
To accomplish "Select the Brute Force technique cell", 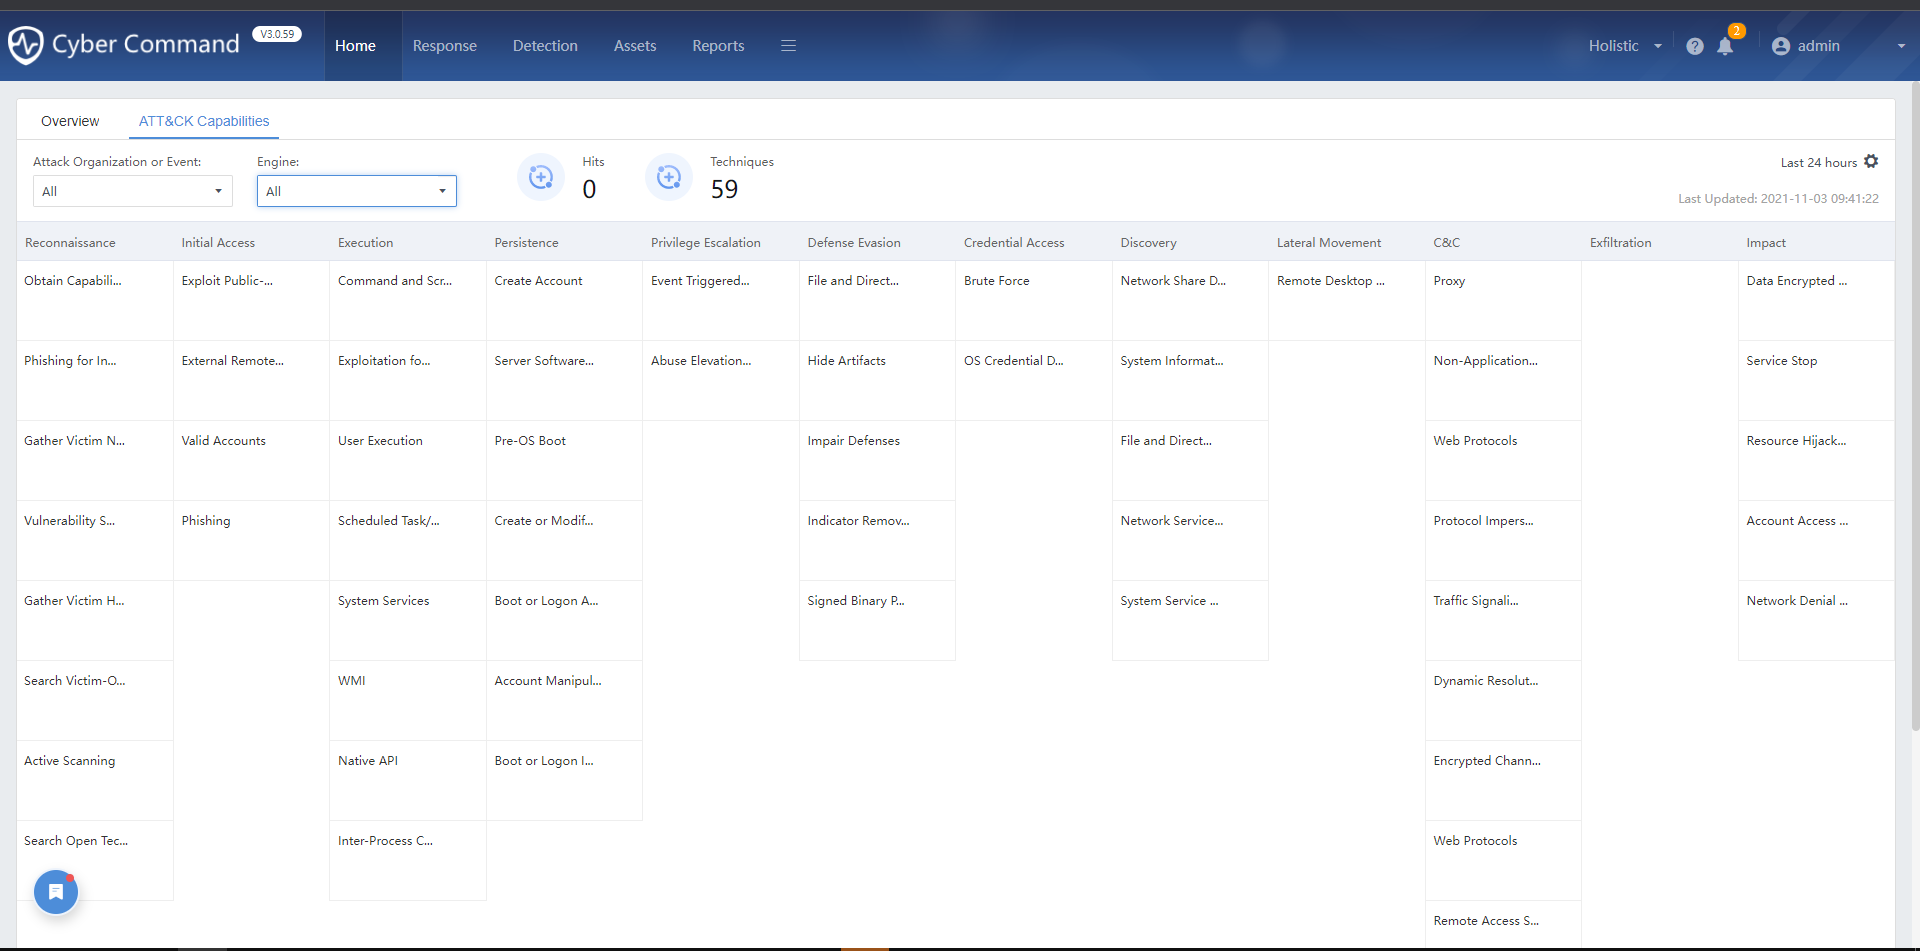I will coord(1033,300).
